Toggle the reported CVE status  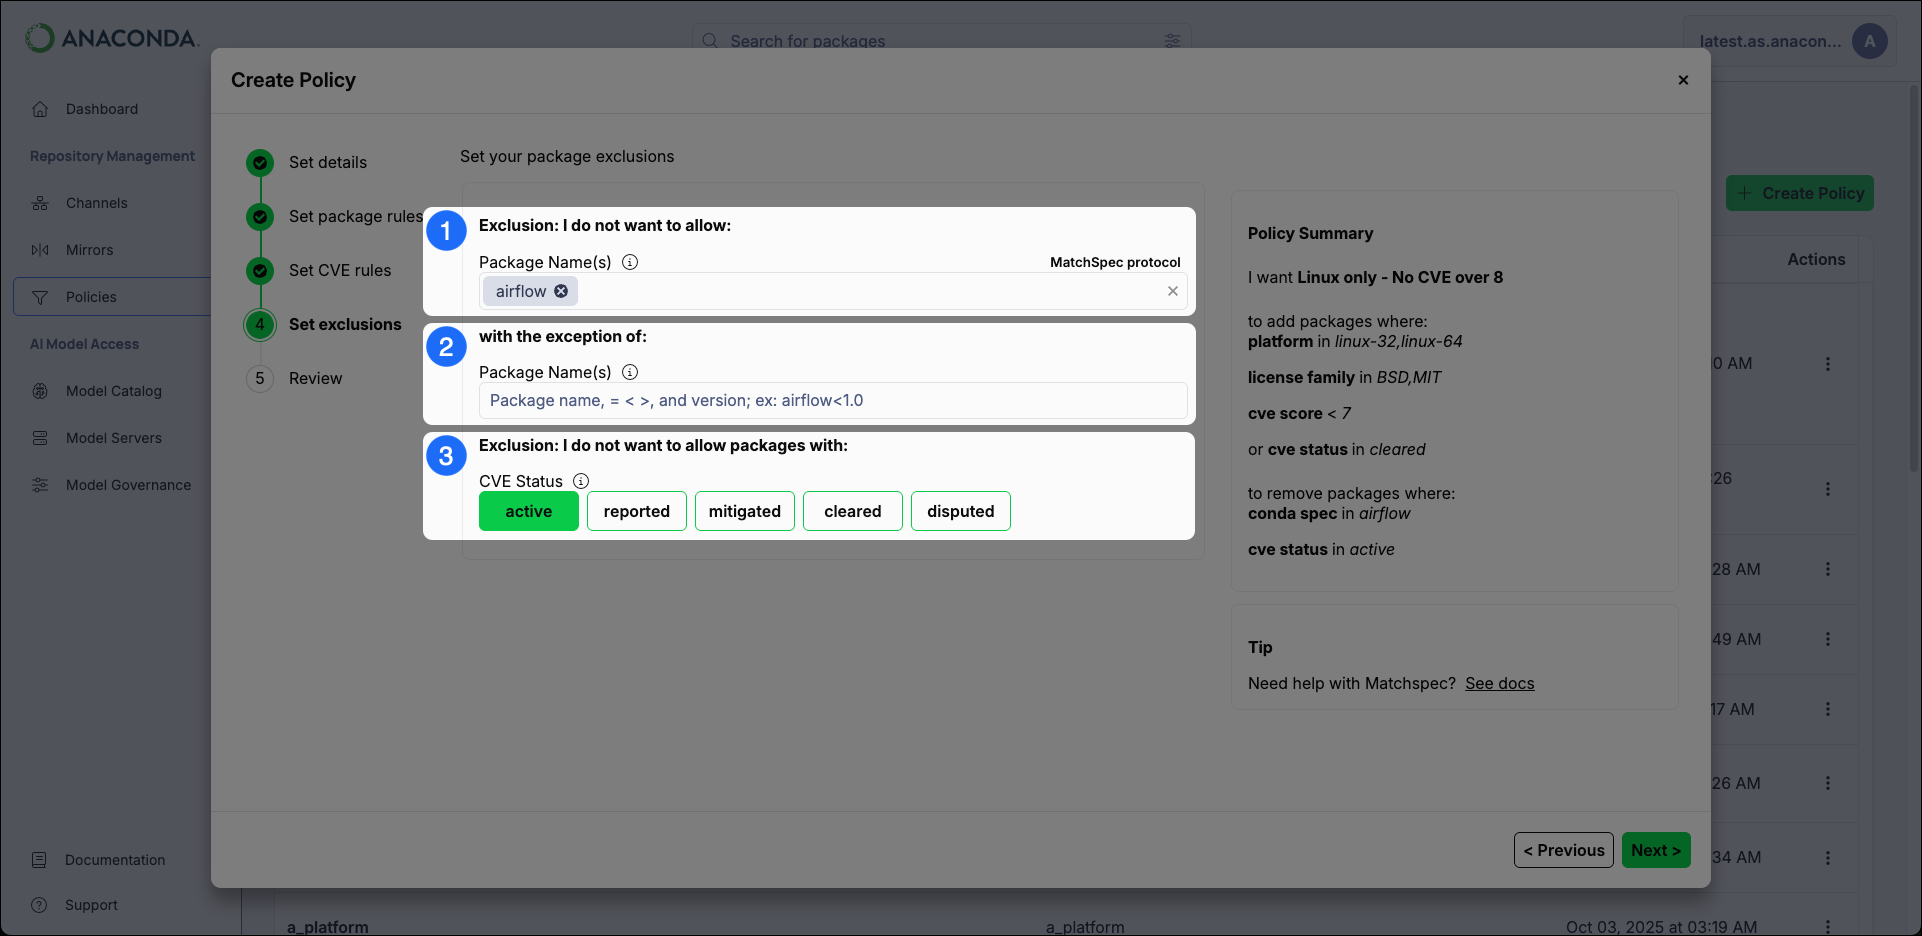click(x=637, y=510)
